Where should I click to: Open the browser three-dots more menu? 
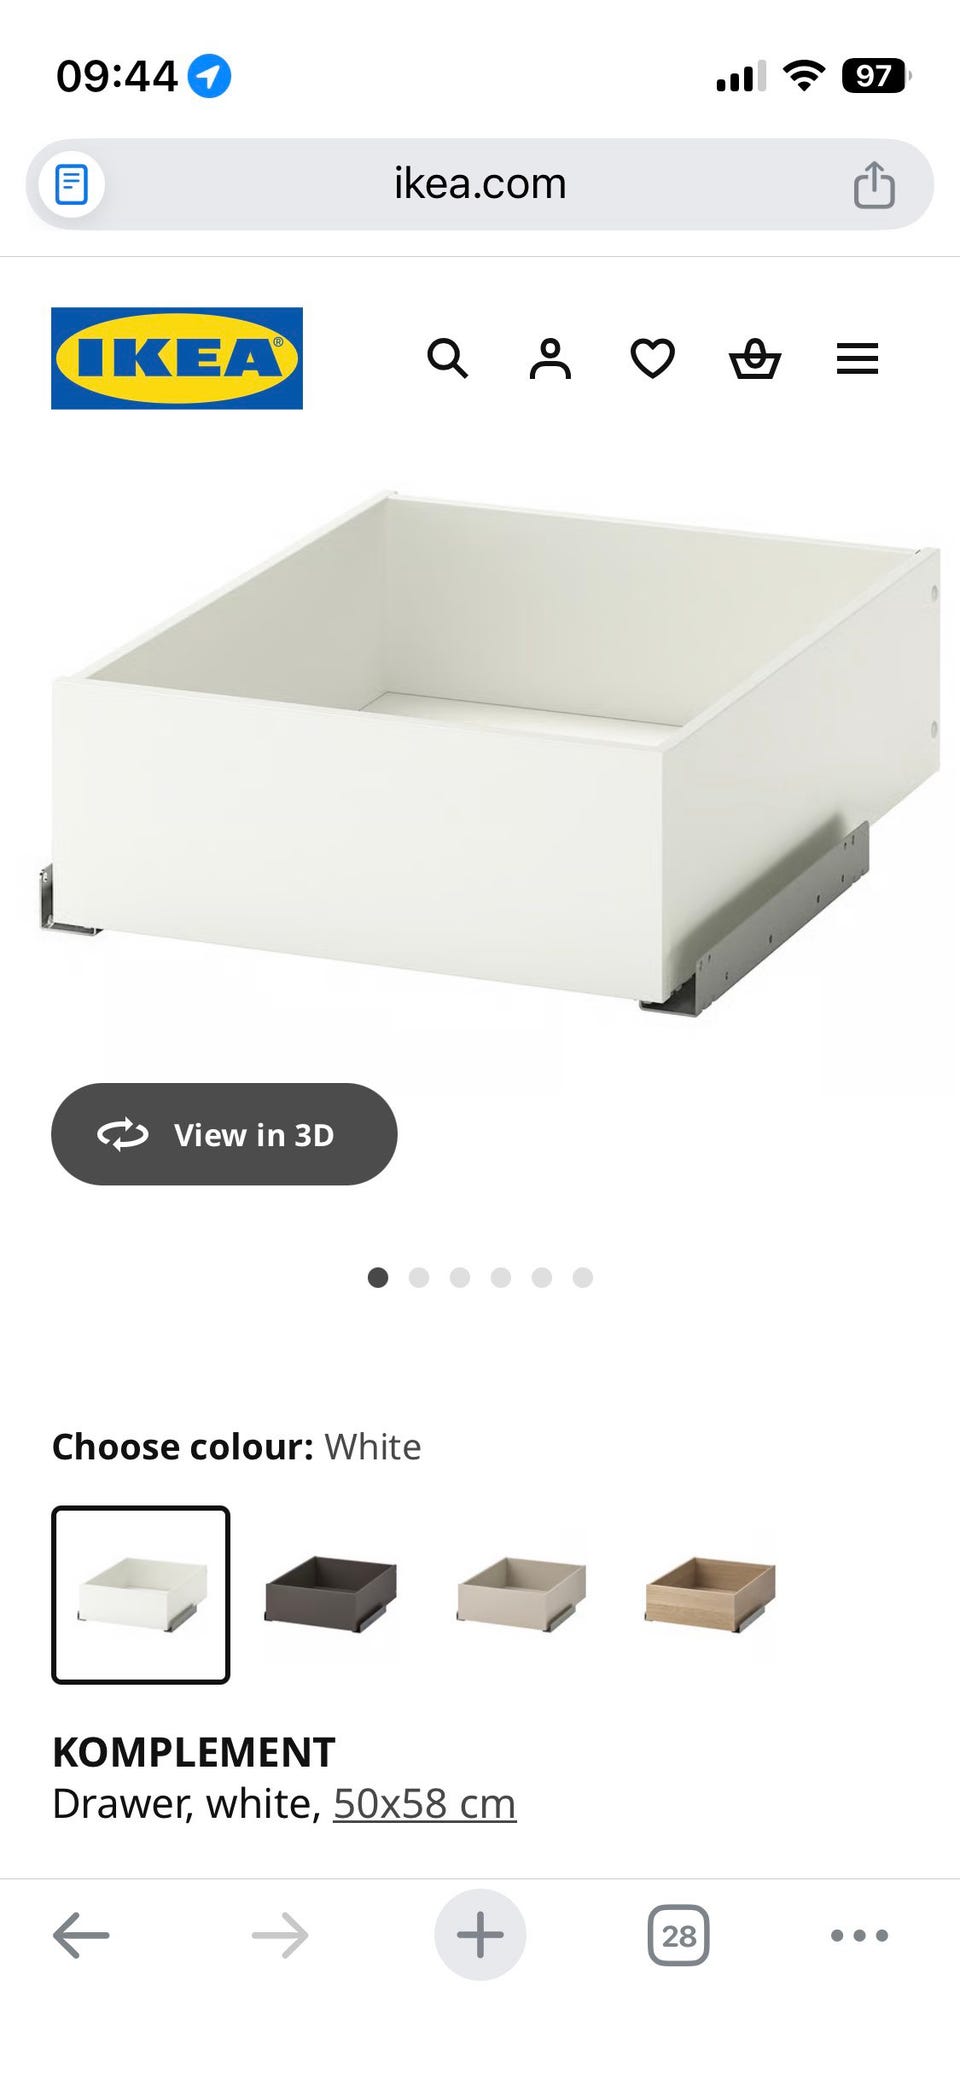point(859,1935)
